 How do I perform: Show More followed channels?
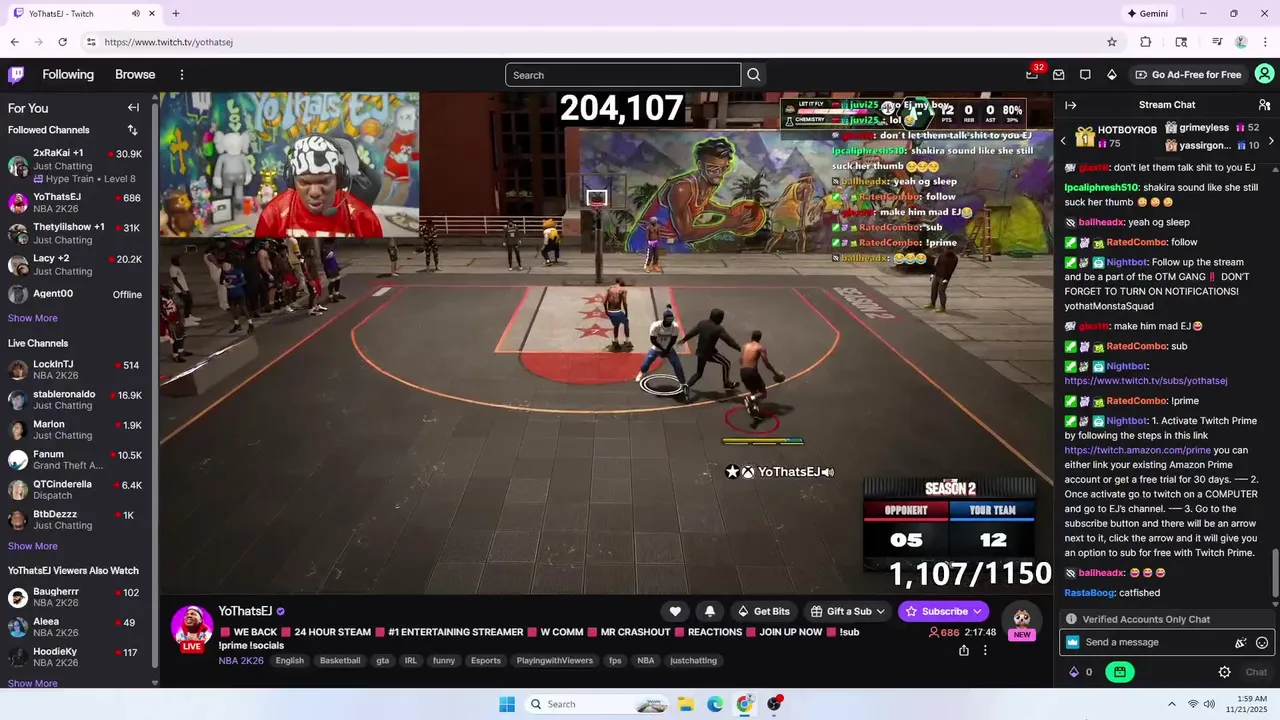tap(33, 318)
